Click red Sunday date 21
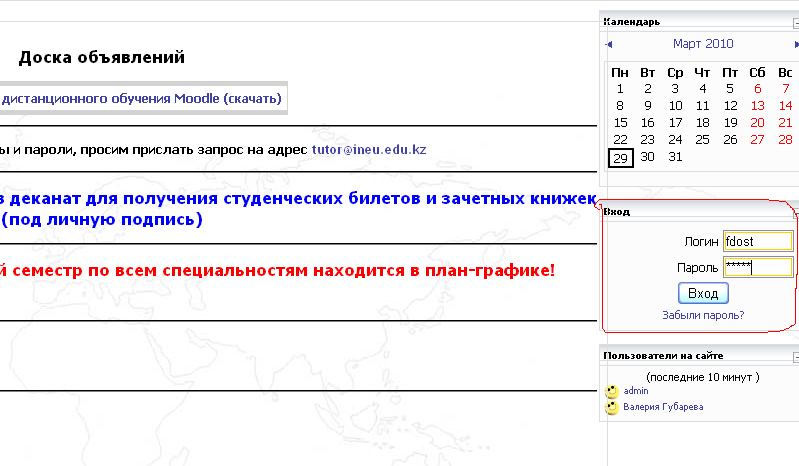The height and width of the screenshot is (466, 799). click(x=786, y=123)
